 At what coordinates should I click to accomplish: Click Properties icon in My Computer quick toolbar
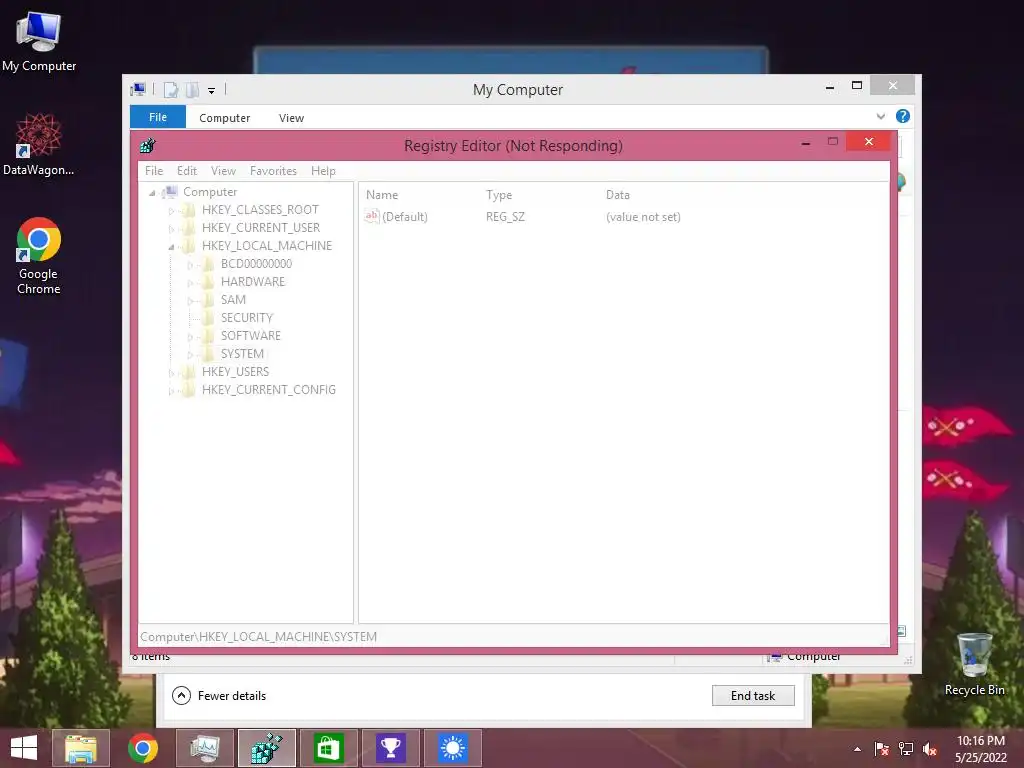coord(170,89)
